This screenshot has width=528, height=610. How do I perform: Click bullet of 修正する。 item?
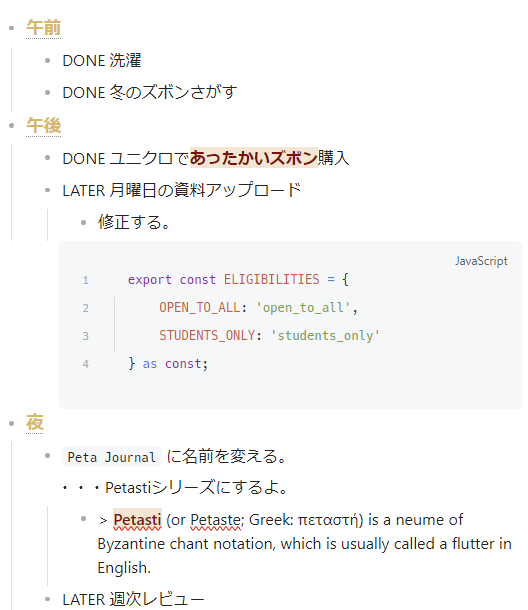tap(83, 223)
